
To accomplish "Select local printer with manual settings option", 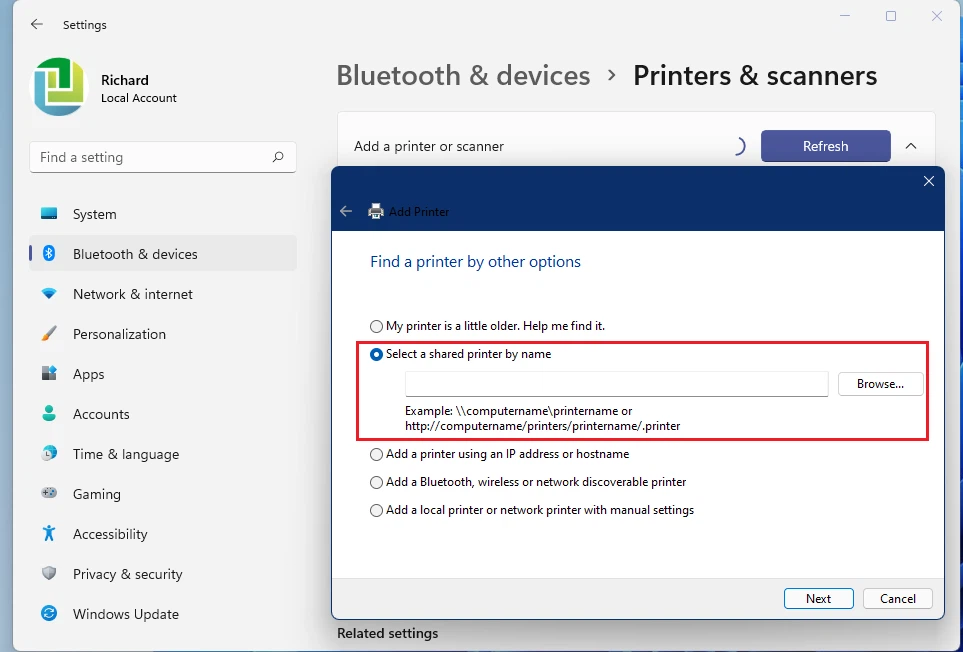I will pos(376,510).
